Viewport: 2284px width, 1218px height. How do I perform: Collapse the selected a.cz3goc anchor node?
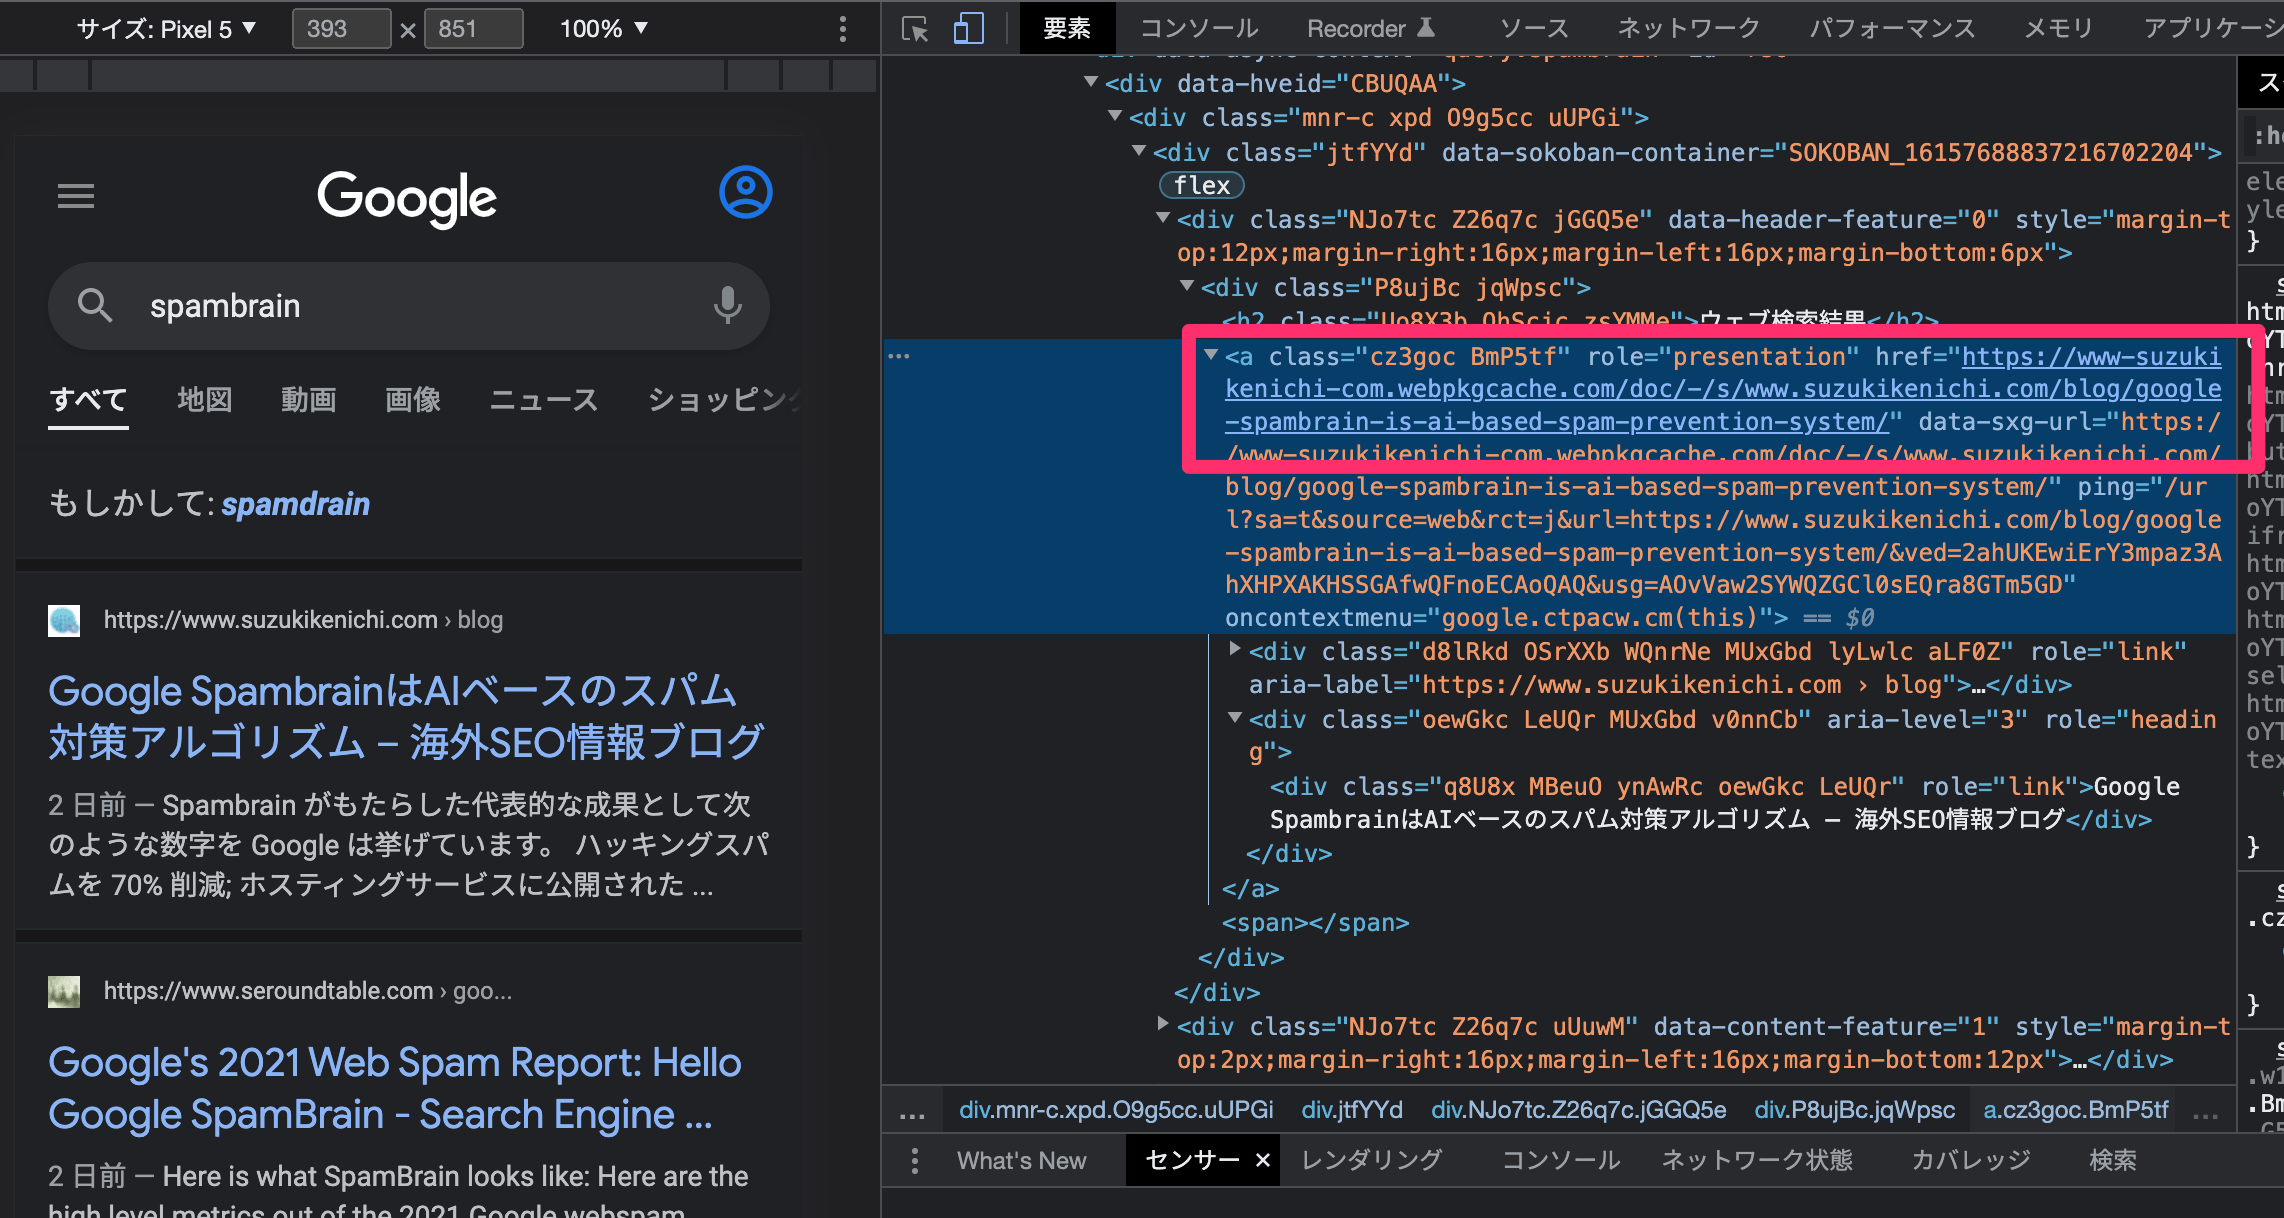tap(1211, 355)
